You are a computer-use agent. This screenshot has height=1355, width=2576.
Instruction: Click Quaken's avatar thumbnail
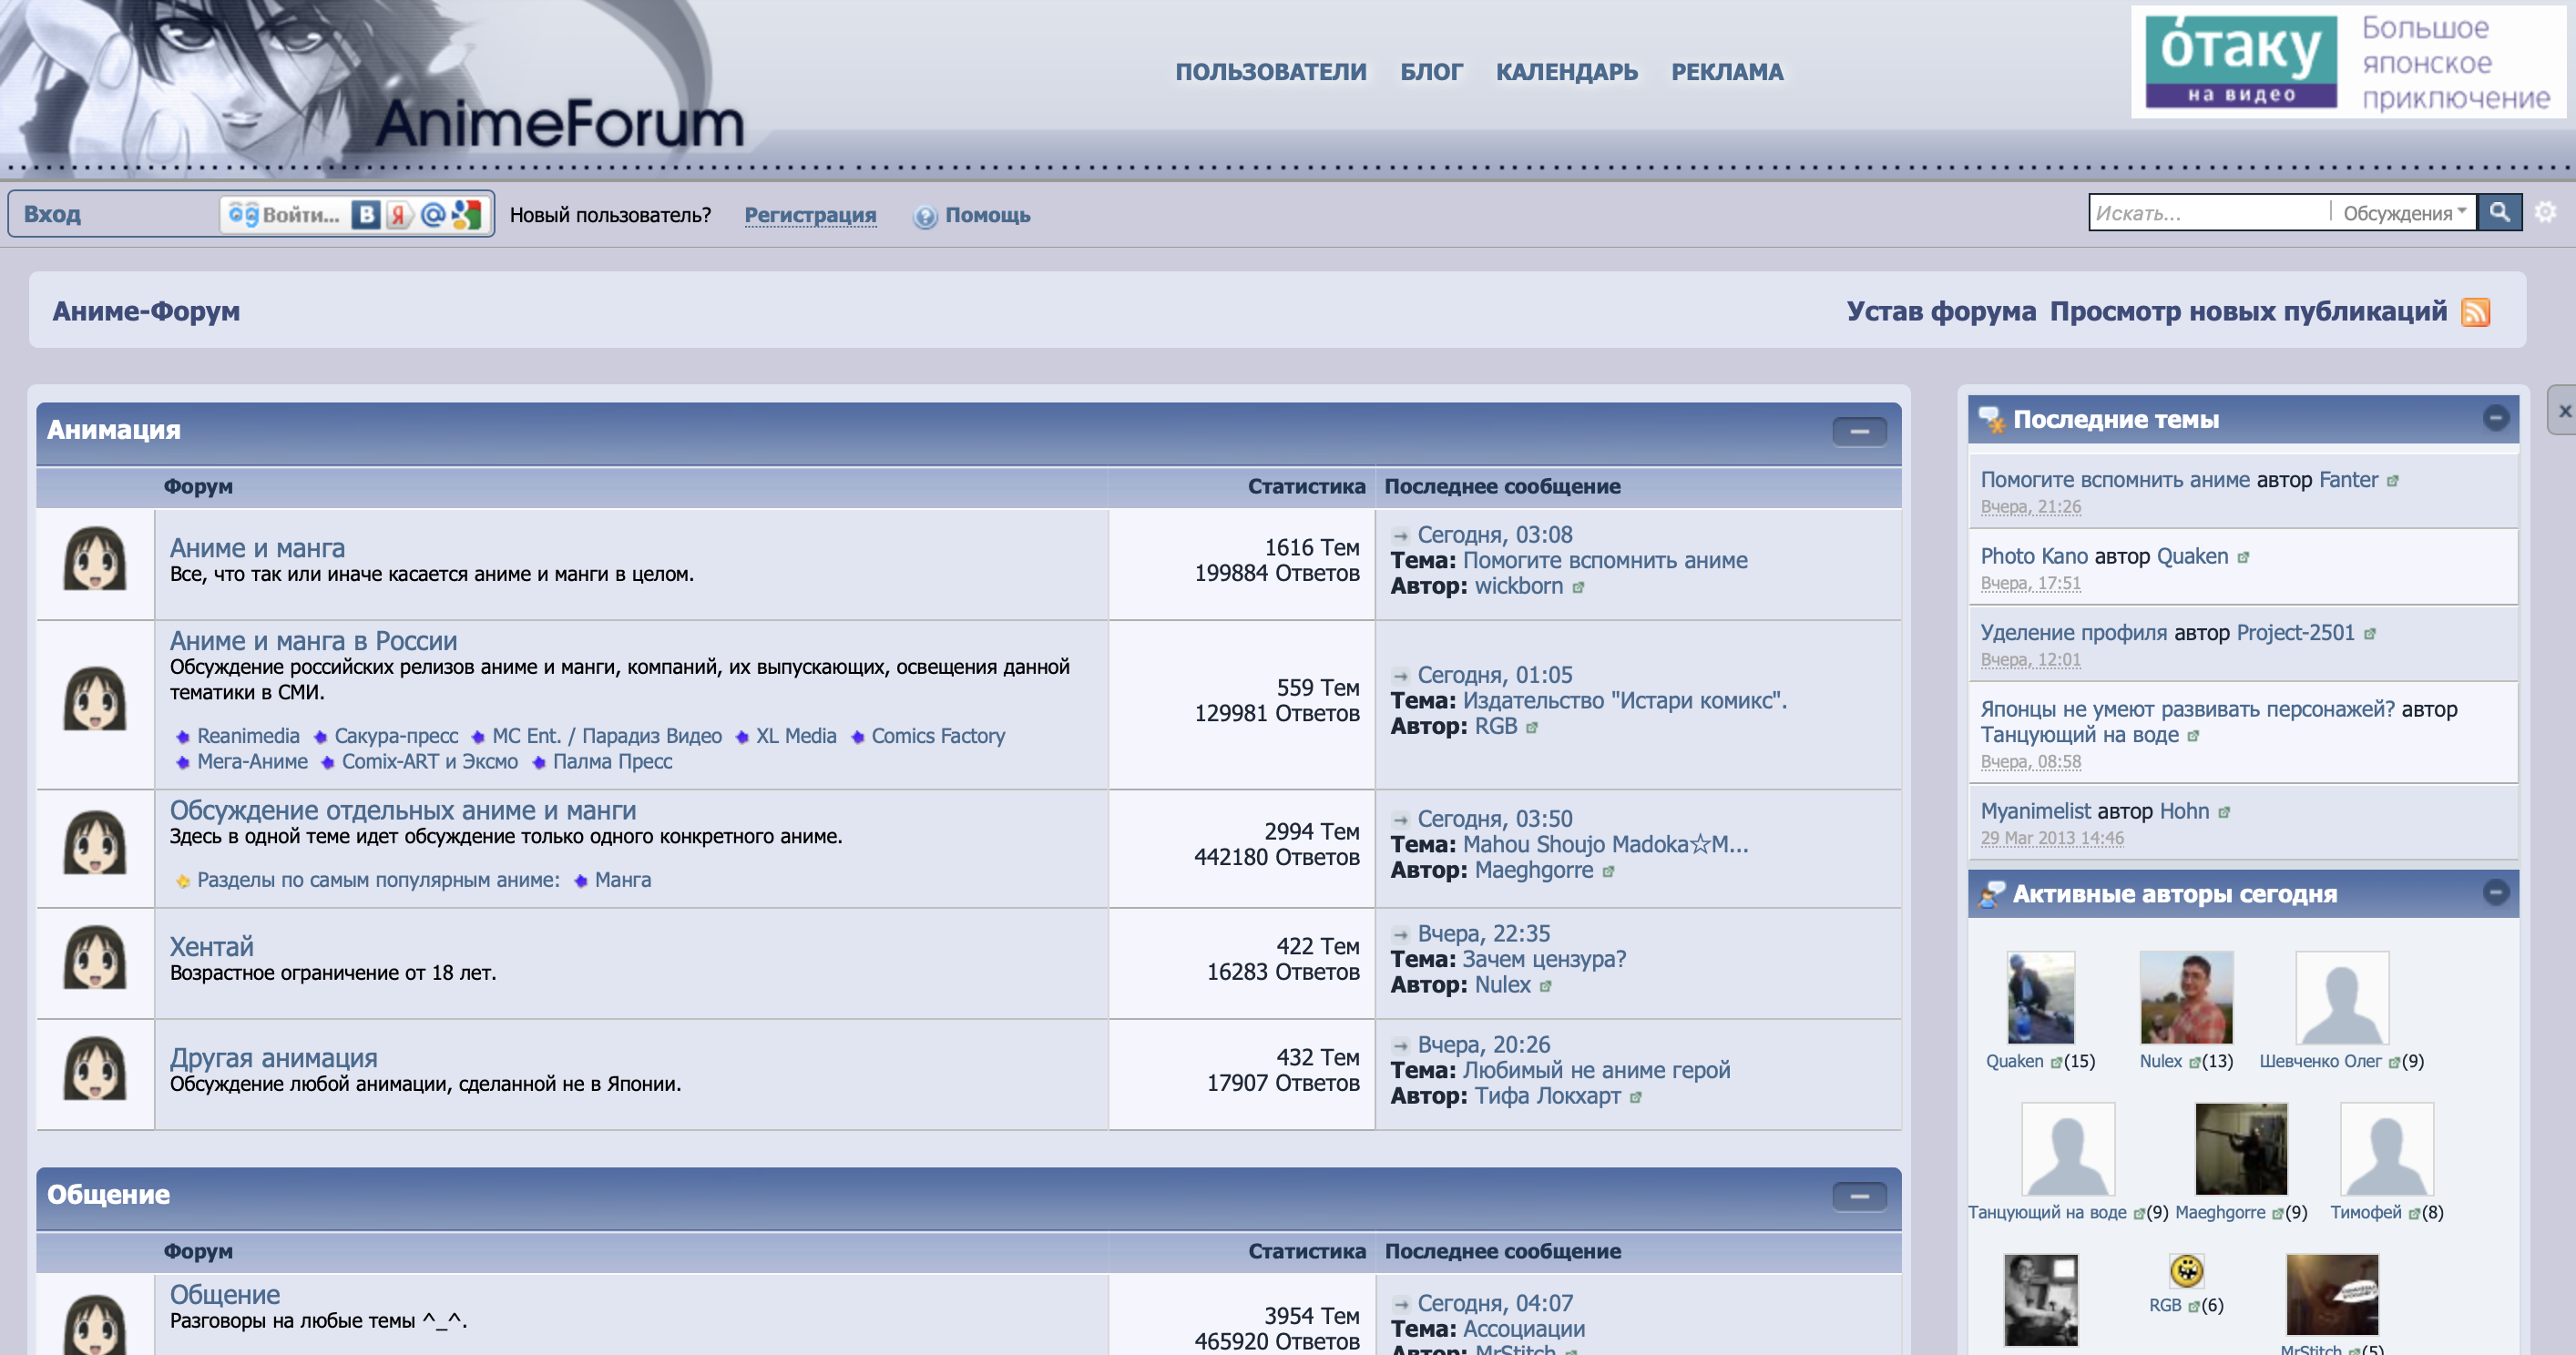point(2040,998)
